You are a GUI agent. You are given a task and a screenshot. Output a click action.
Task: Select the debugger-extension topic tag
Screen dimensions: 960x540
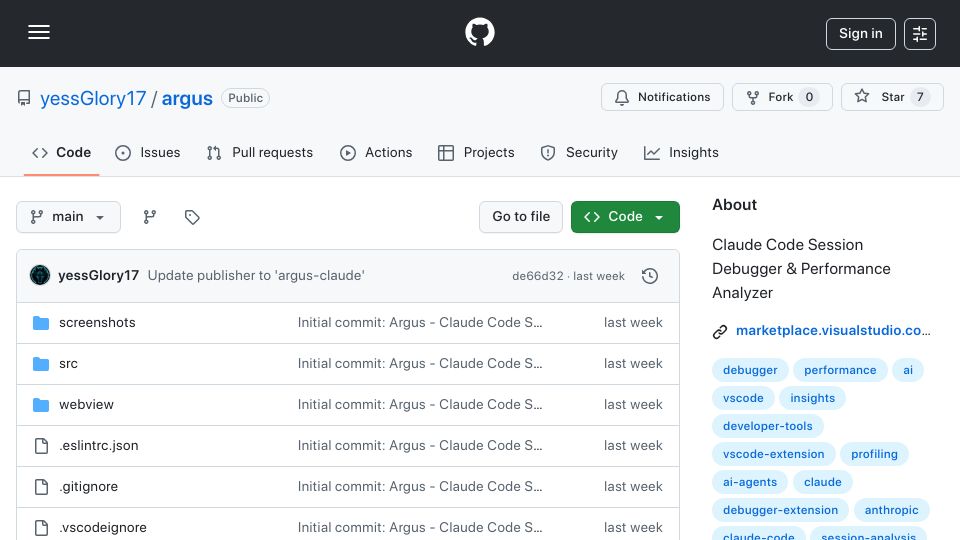781,511
